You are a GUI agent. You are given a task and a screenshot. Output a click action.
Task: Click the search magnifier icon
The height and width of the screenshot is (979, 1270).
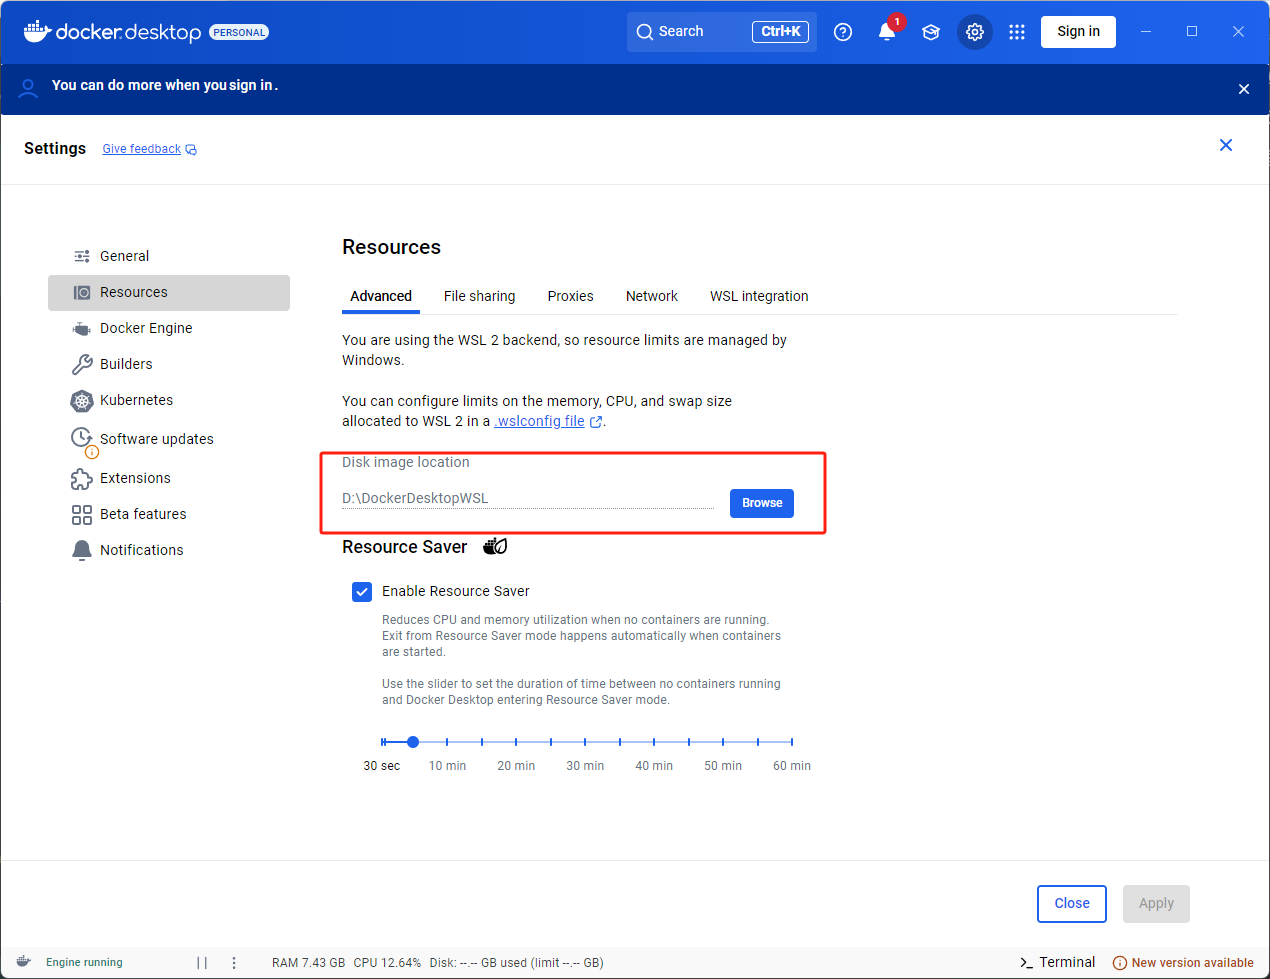click(x=645, y=32)
